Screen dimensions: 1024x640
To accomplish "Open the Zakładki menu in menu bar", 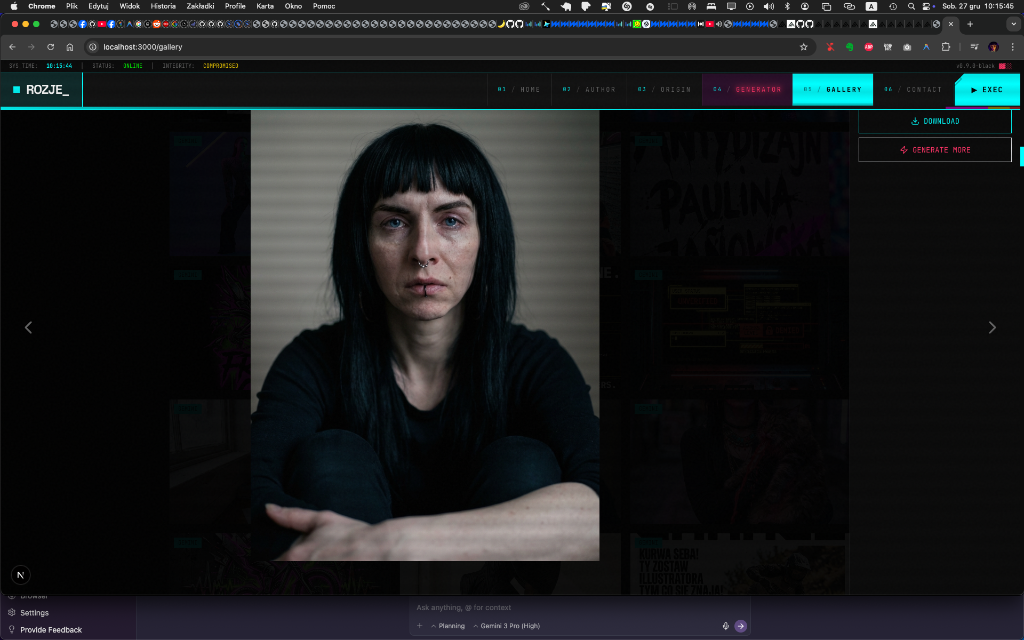I will pyautogui.click(x=200, y=6).
